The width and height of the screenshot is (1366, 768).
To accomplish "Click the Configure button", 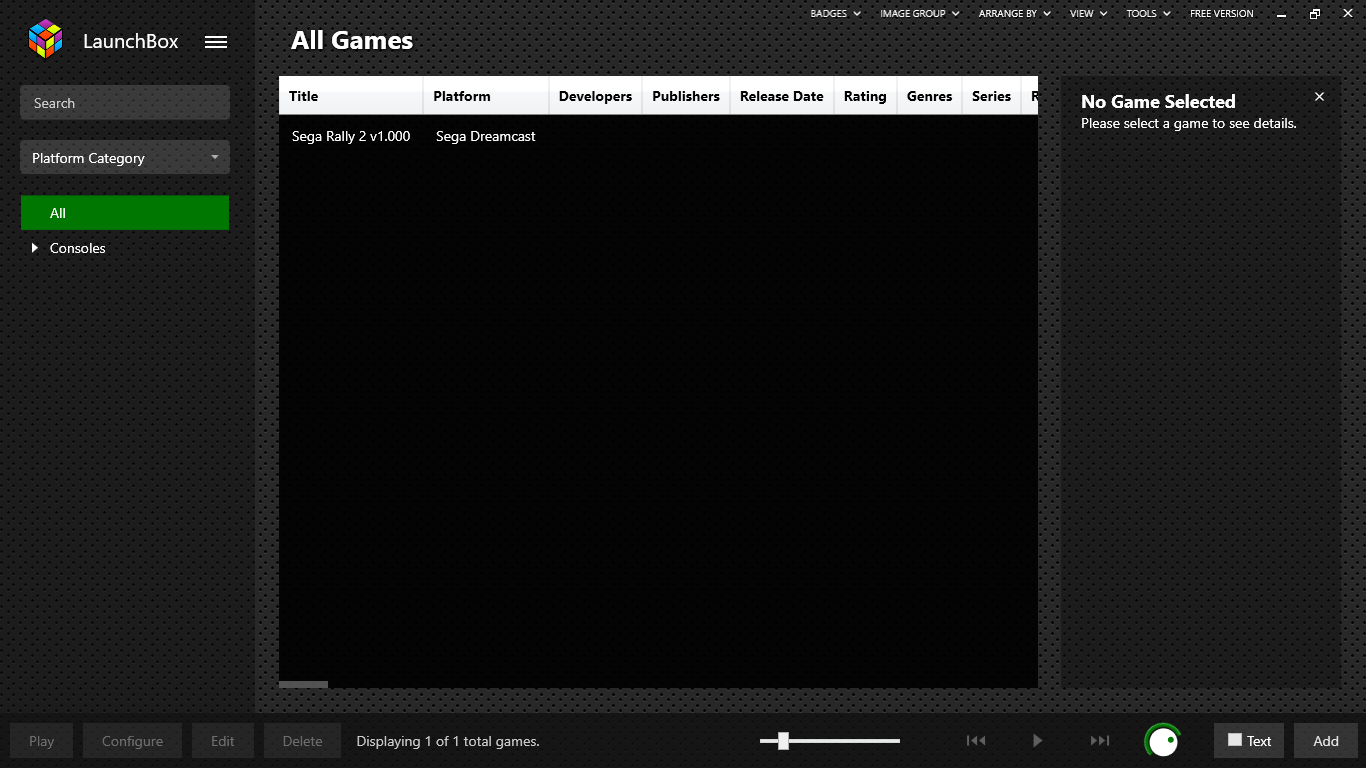I will click(x=132, y=741).
